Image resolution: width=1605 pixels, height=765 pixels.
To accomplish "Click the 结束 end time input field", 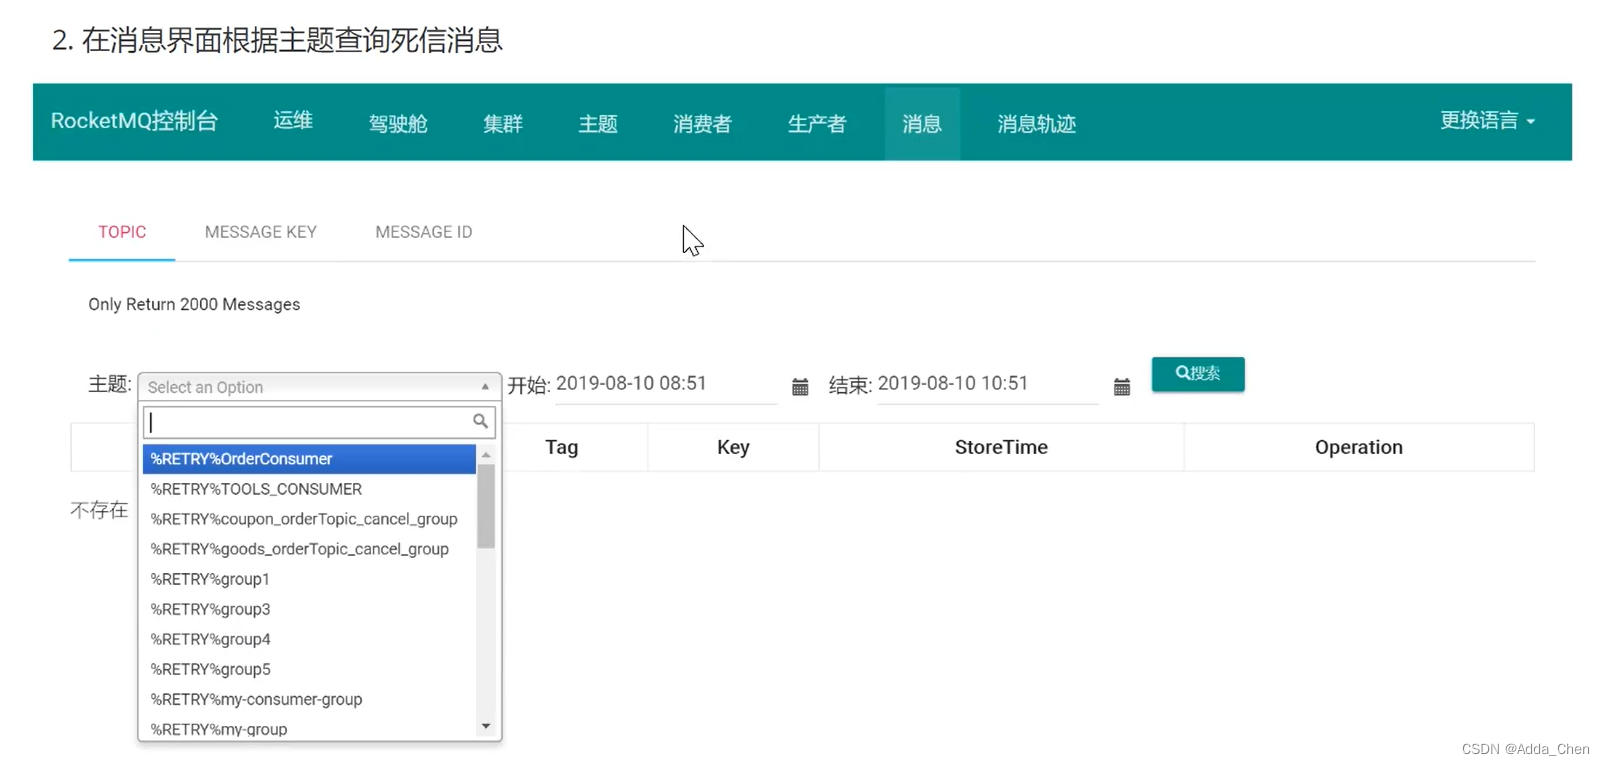I will (988, 385).
